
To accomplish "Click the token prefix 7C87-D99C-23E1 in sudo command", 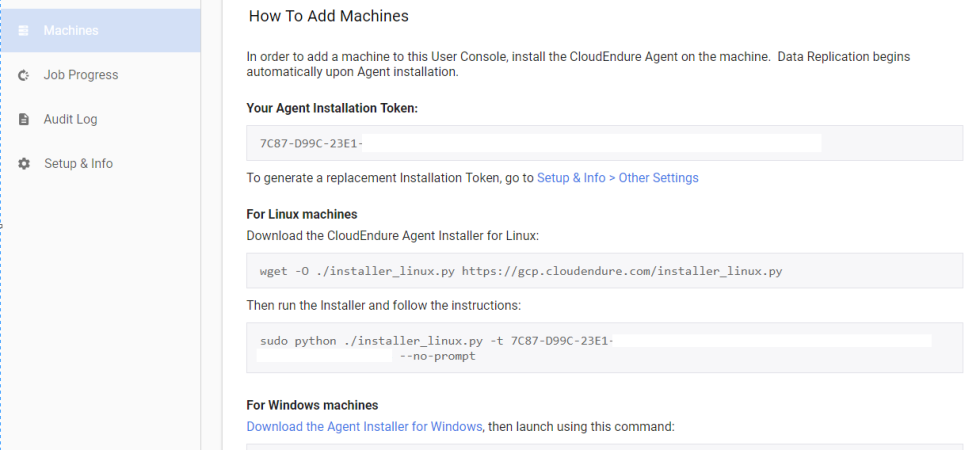I will click(x=562, y=341).
